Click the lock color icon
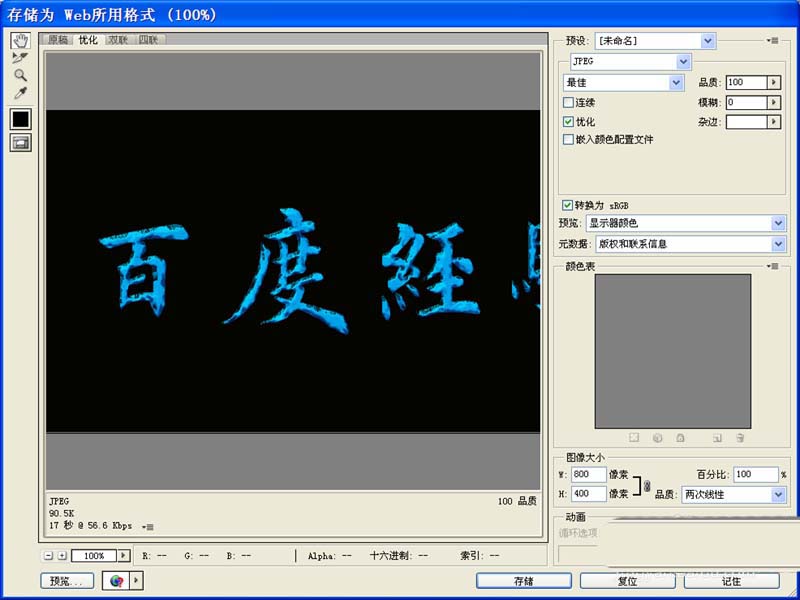The image size is (800, 600). pos(680,438)
